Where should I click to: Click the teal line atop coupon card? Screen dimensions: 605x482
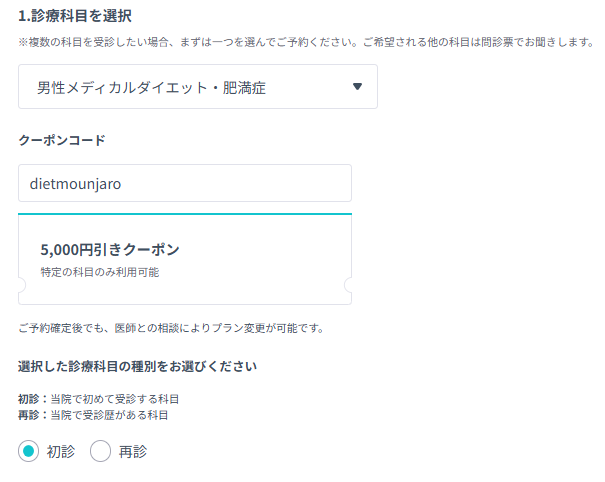click(185, 213)
